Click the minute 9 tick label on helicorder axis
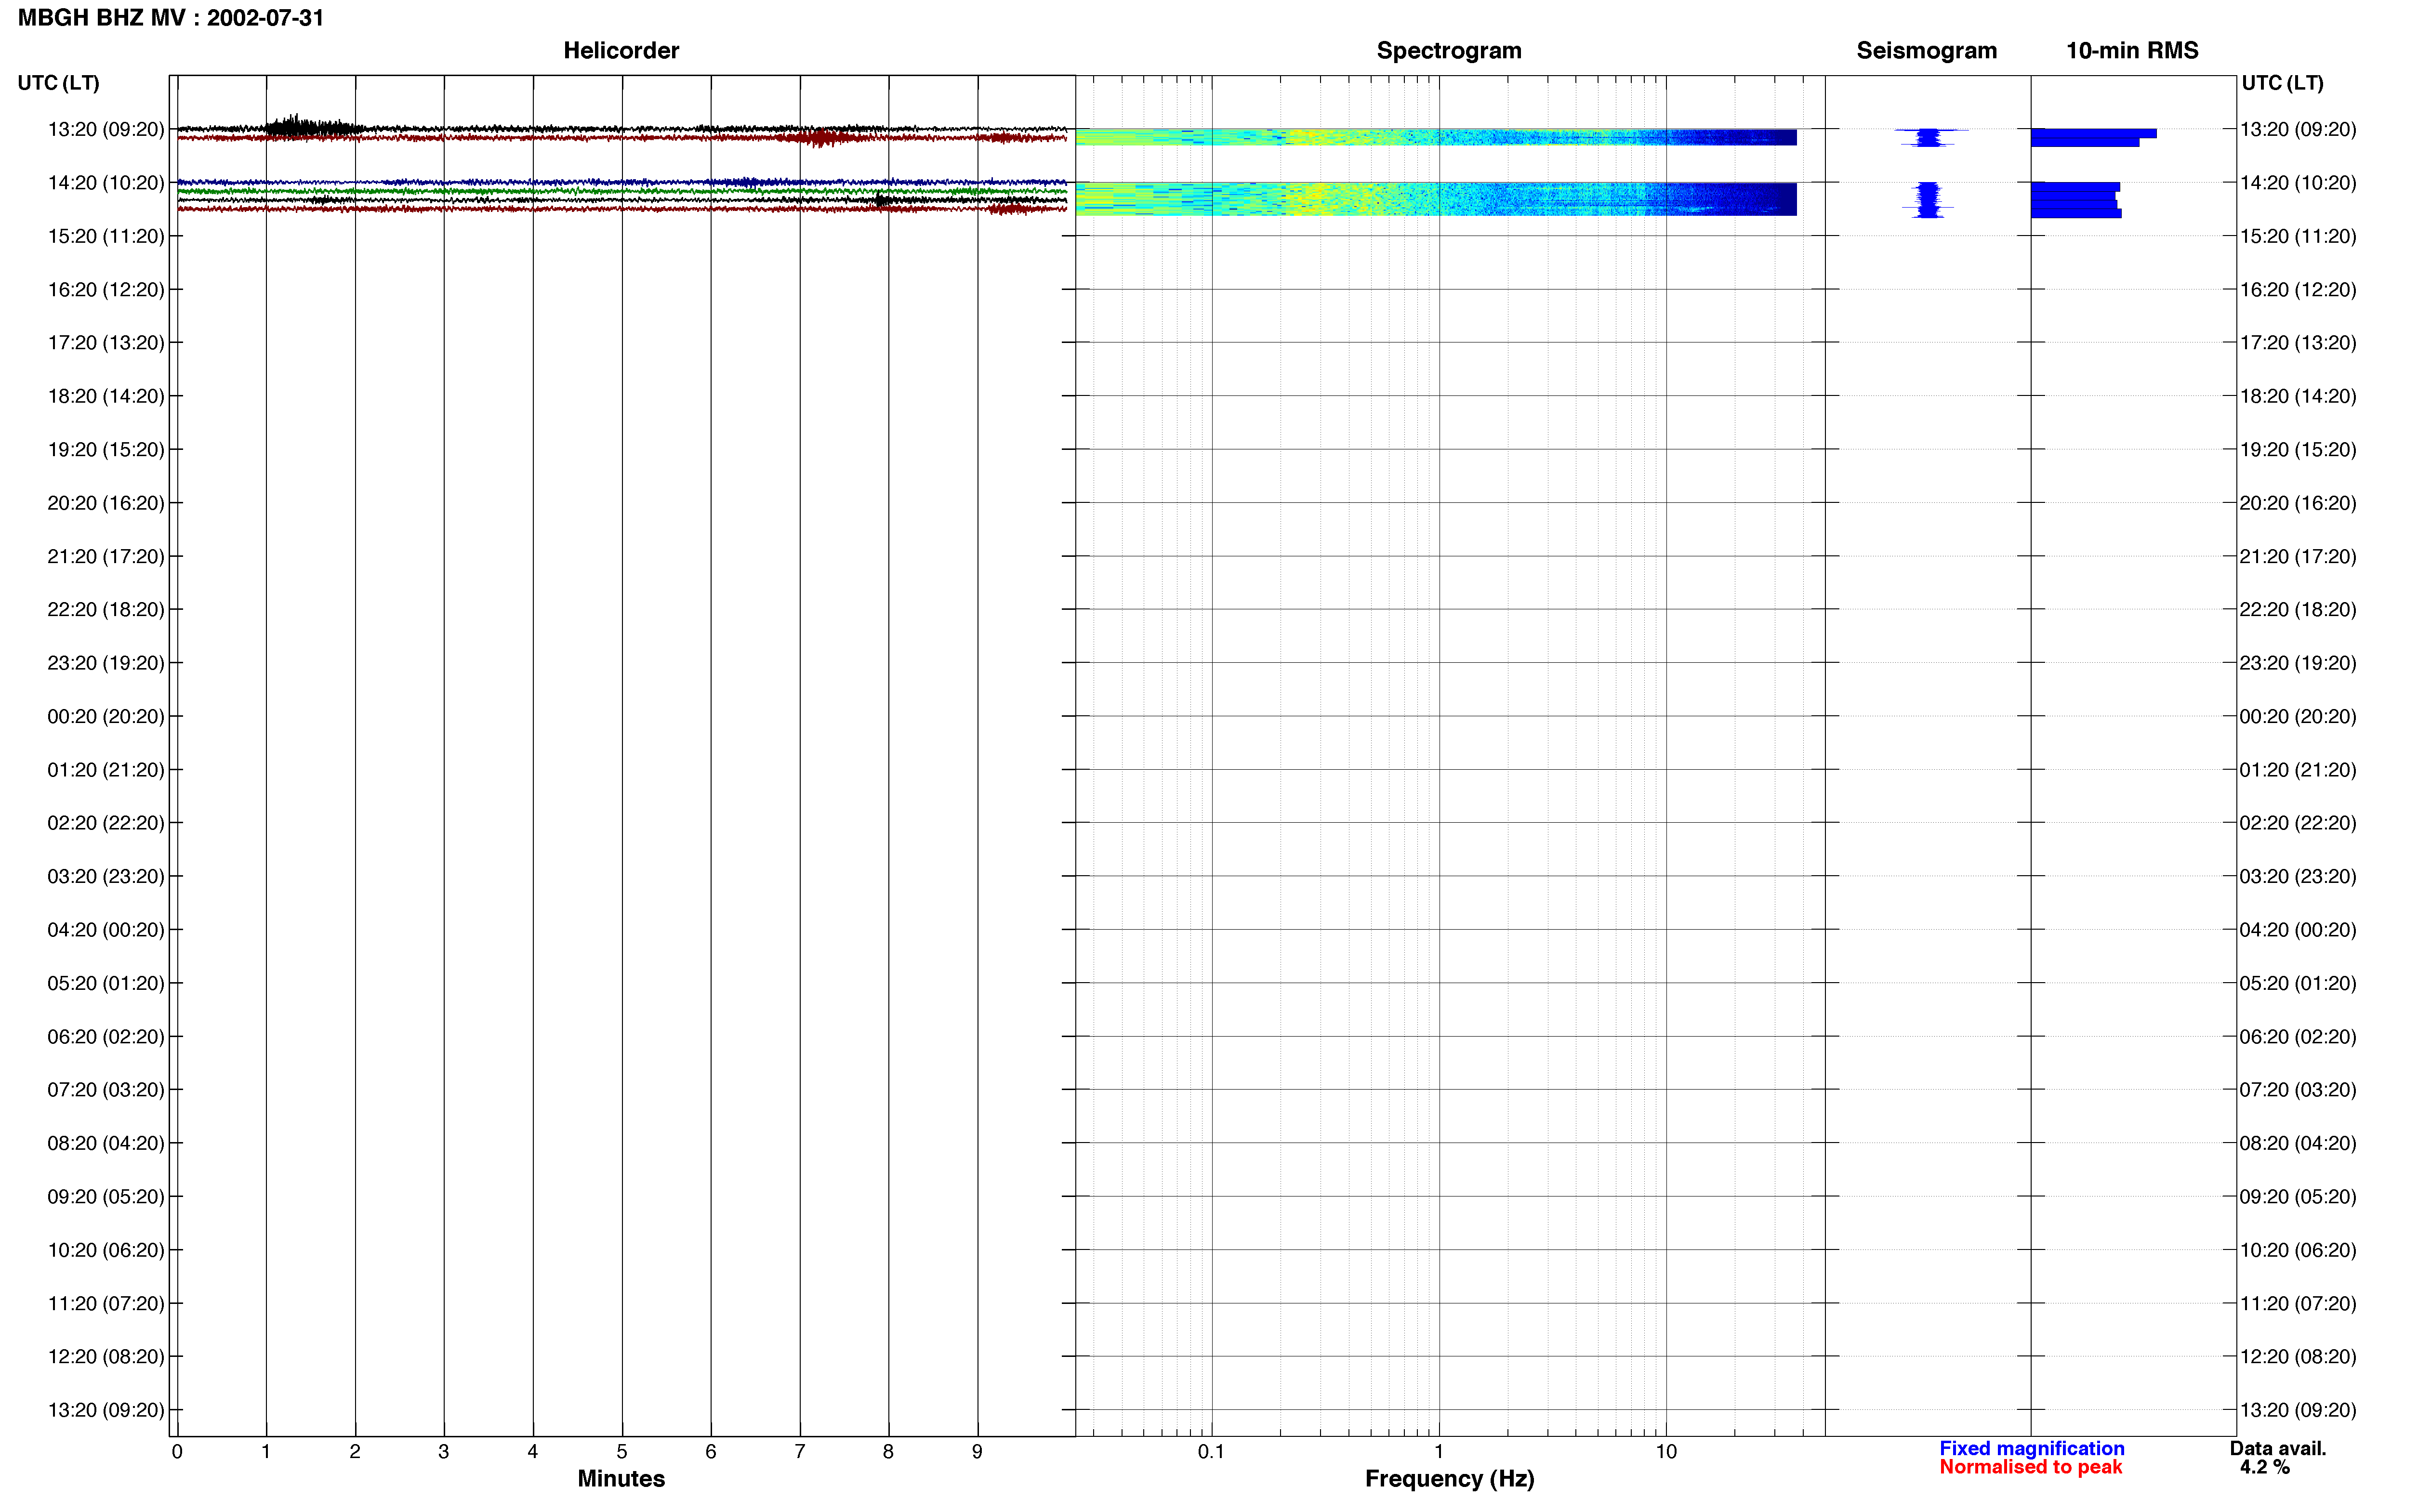The width and height of the screenshot is (2418, 1512). (977, 1451)
